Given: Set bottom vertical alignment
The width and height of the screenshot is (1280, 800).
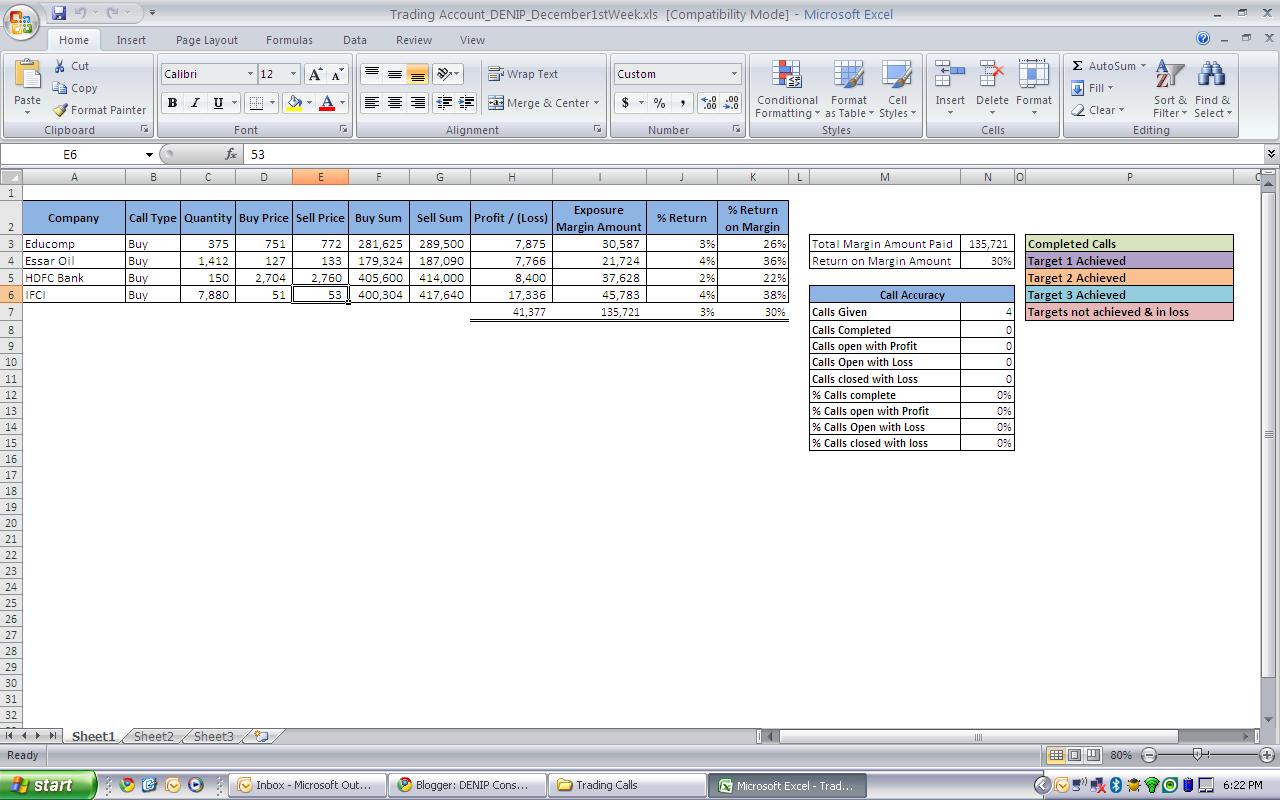Looking at the screenshot, I should [x=417, y=74].
